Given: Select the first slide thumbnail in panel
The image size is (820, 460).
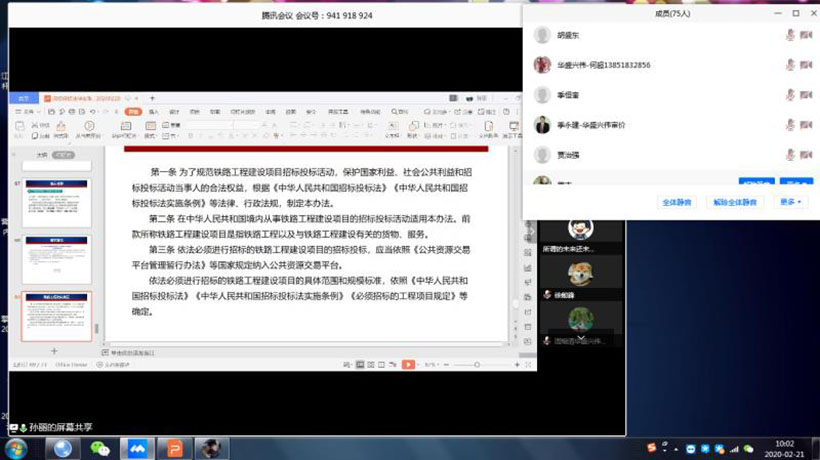Looking at the screenshot, I should tap(57, 203).
